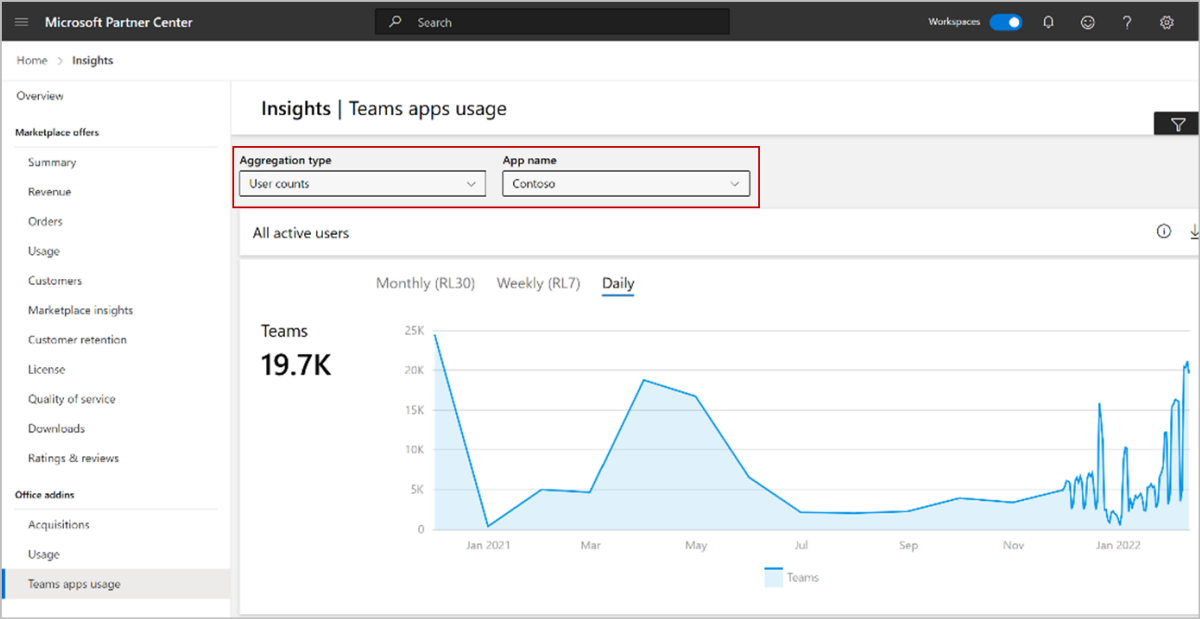Open Acquisitions under Office addins
1200x619 pixels.
pos(59,525)
